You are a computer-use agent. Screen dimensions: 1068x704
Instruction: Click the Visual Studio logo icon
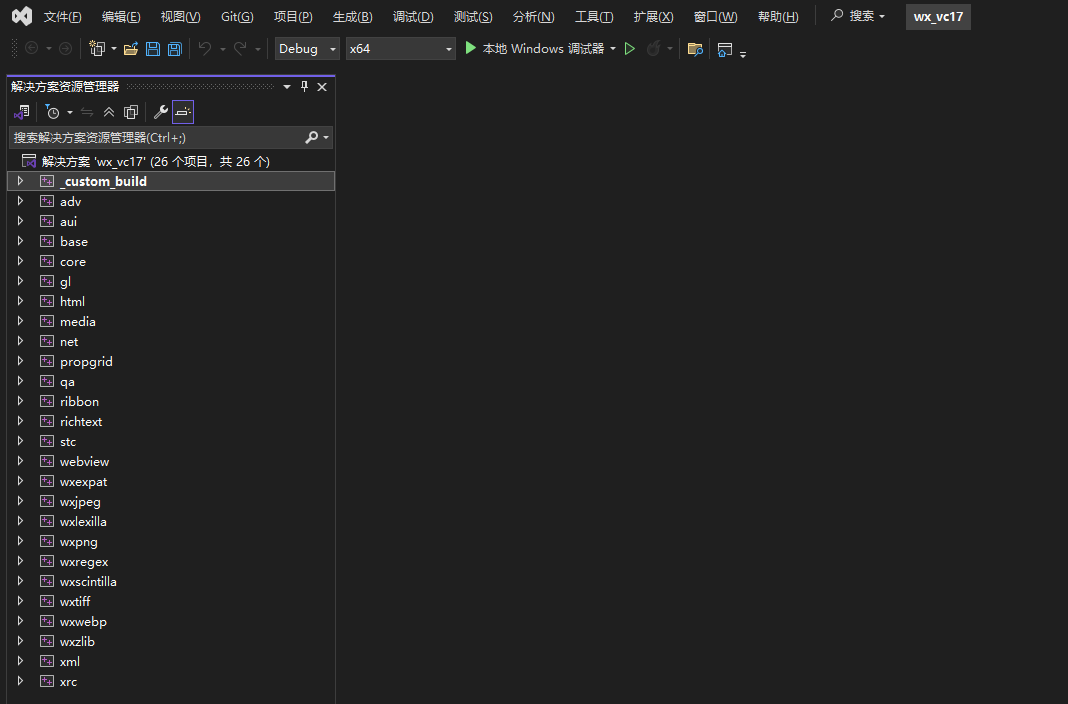pos(22,16)
